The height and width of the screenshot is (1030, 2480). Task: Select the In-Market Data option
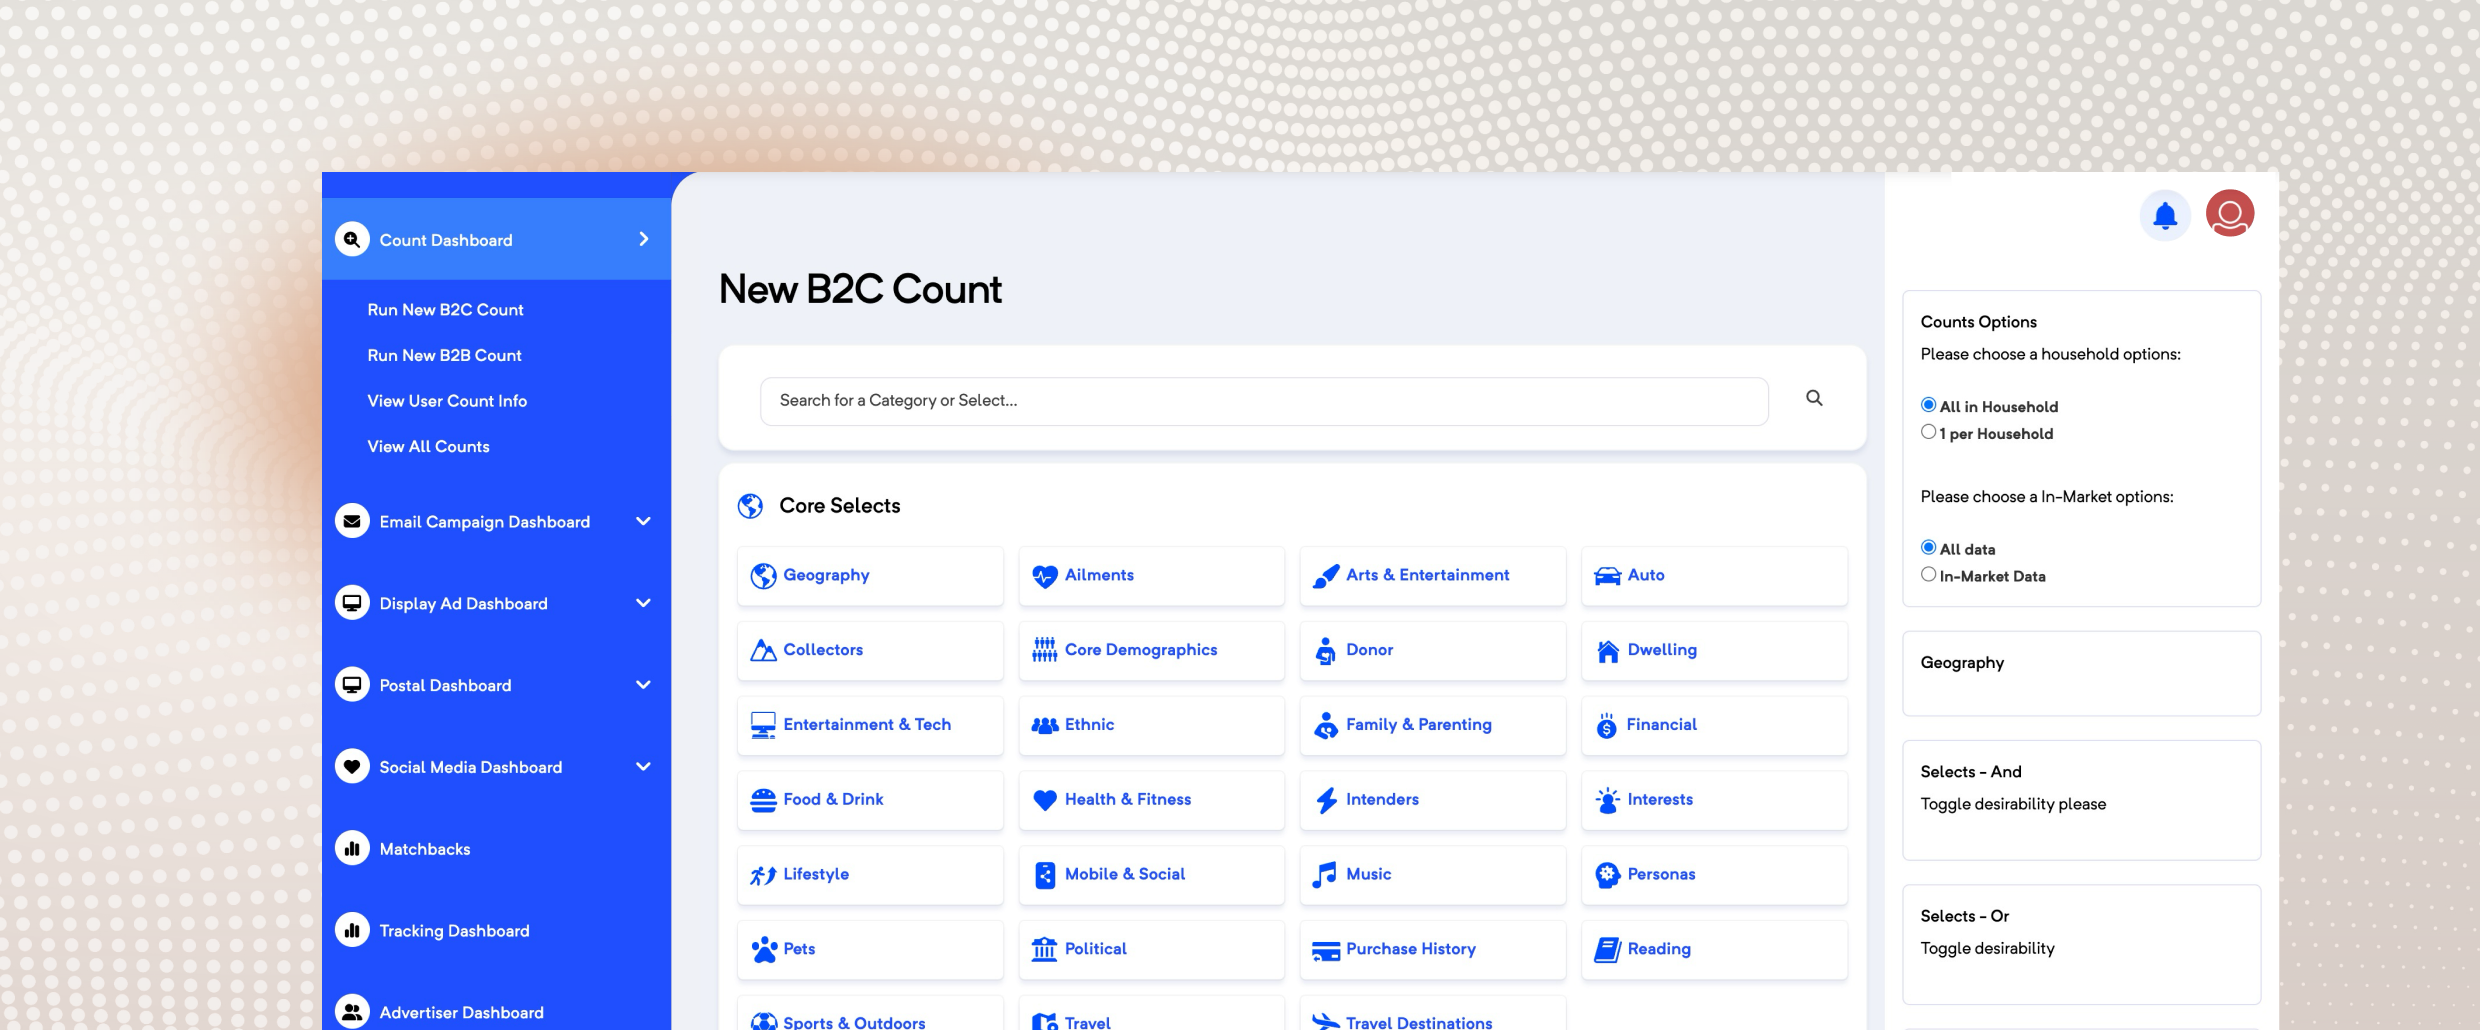coord(1928,574)
